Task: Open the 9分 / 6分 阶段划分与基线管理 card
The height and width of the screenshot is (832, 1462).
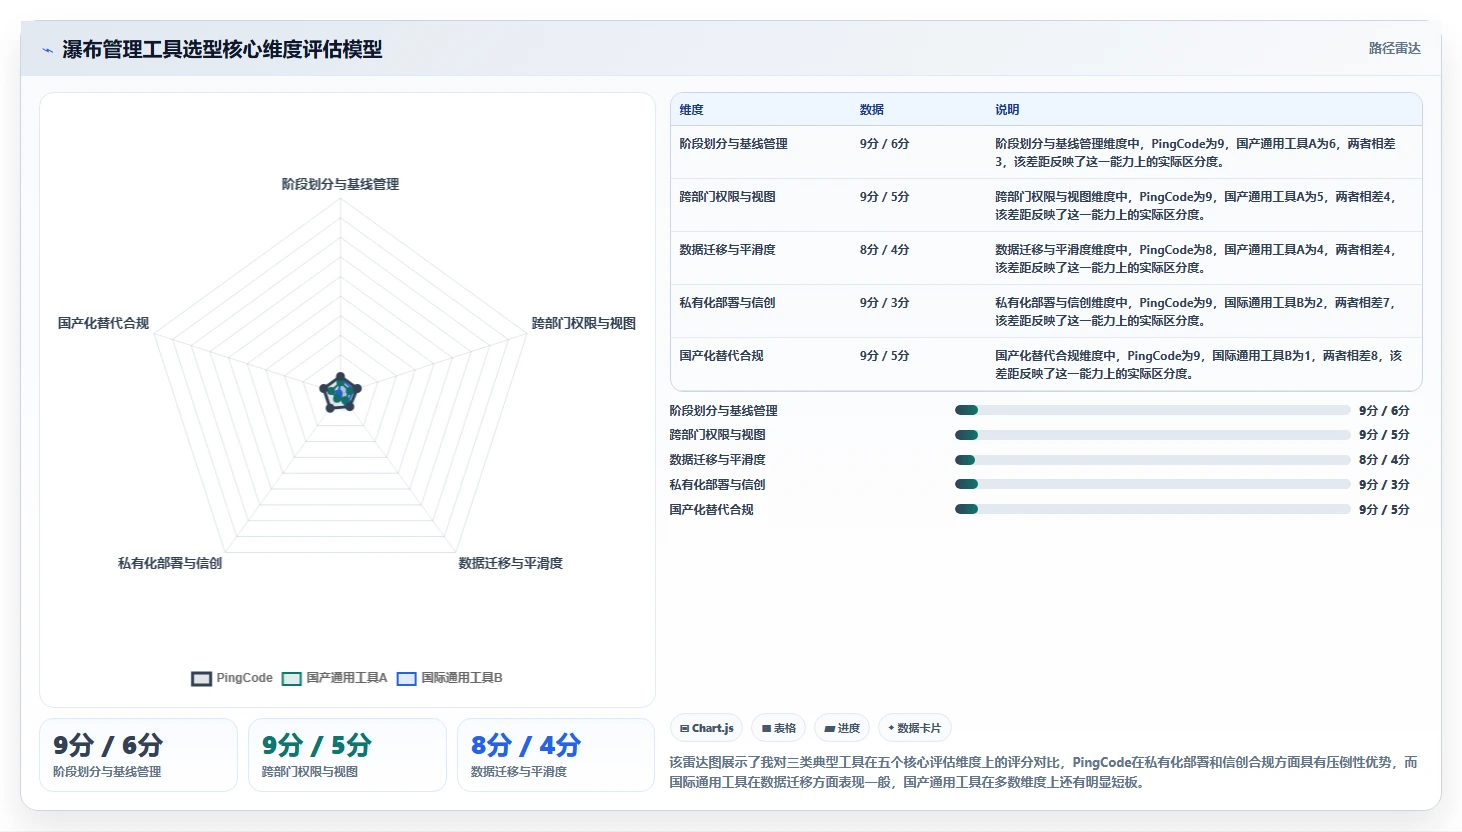Action: [x=138, y=755]
